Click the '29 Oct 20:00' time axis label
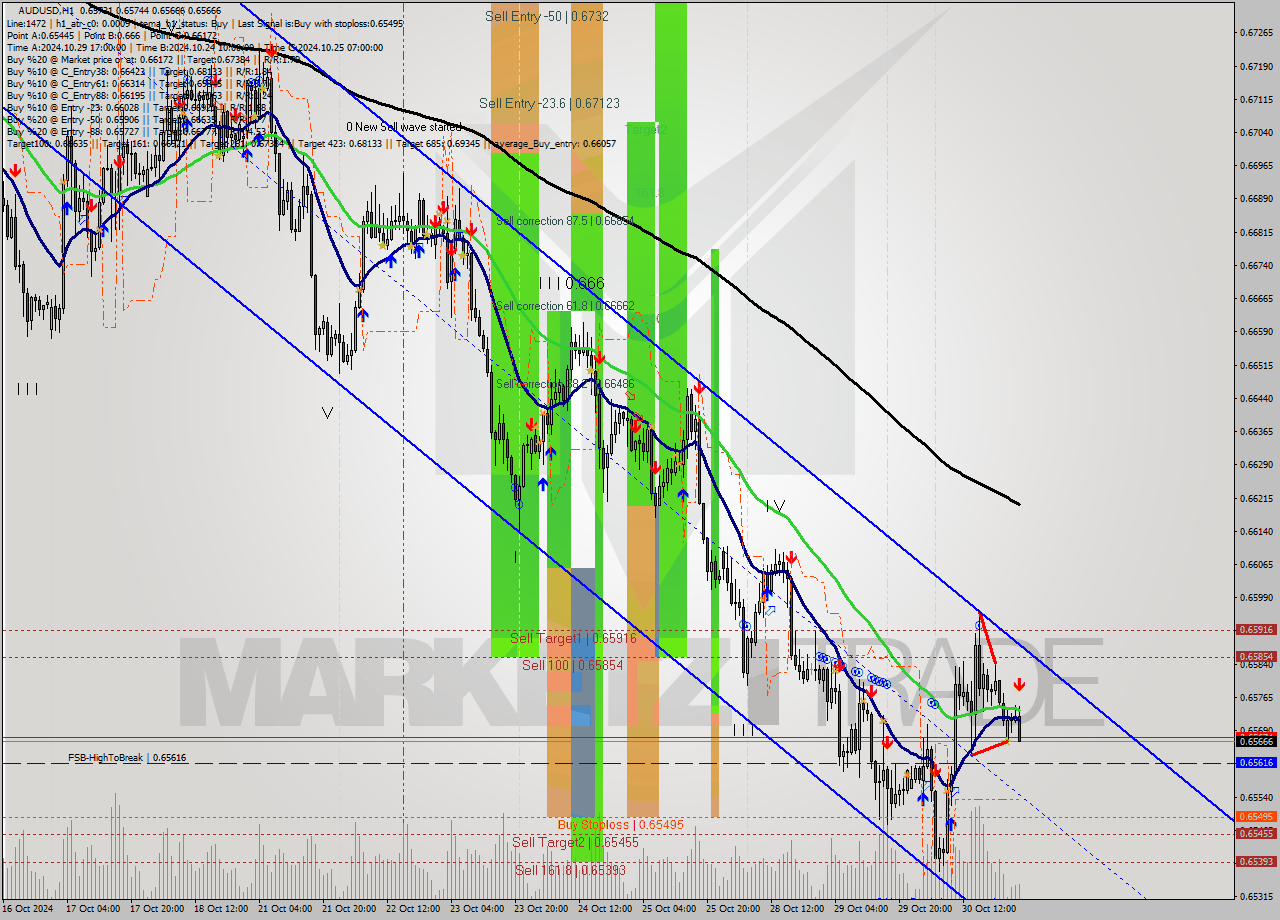This screenshot has height=920, width=1280. [x=925, y=909]
